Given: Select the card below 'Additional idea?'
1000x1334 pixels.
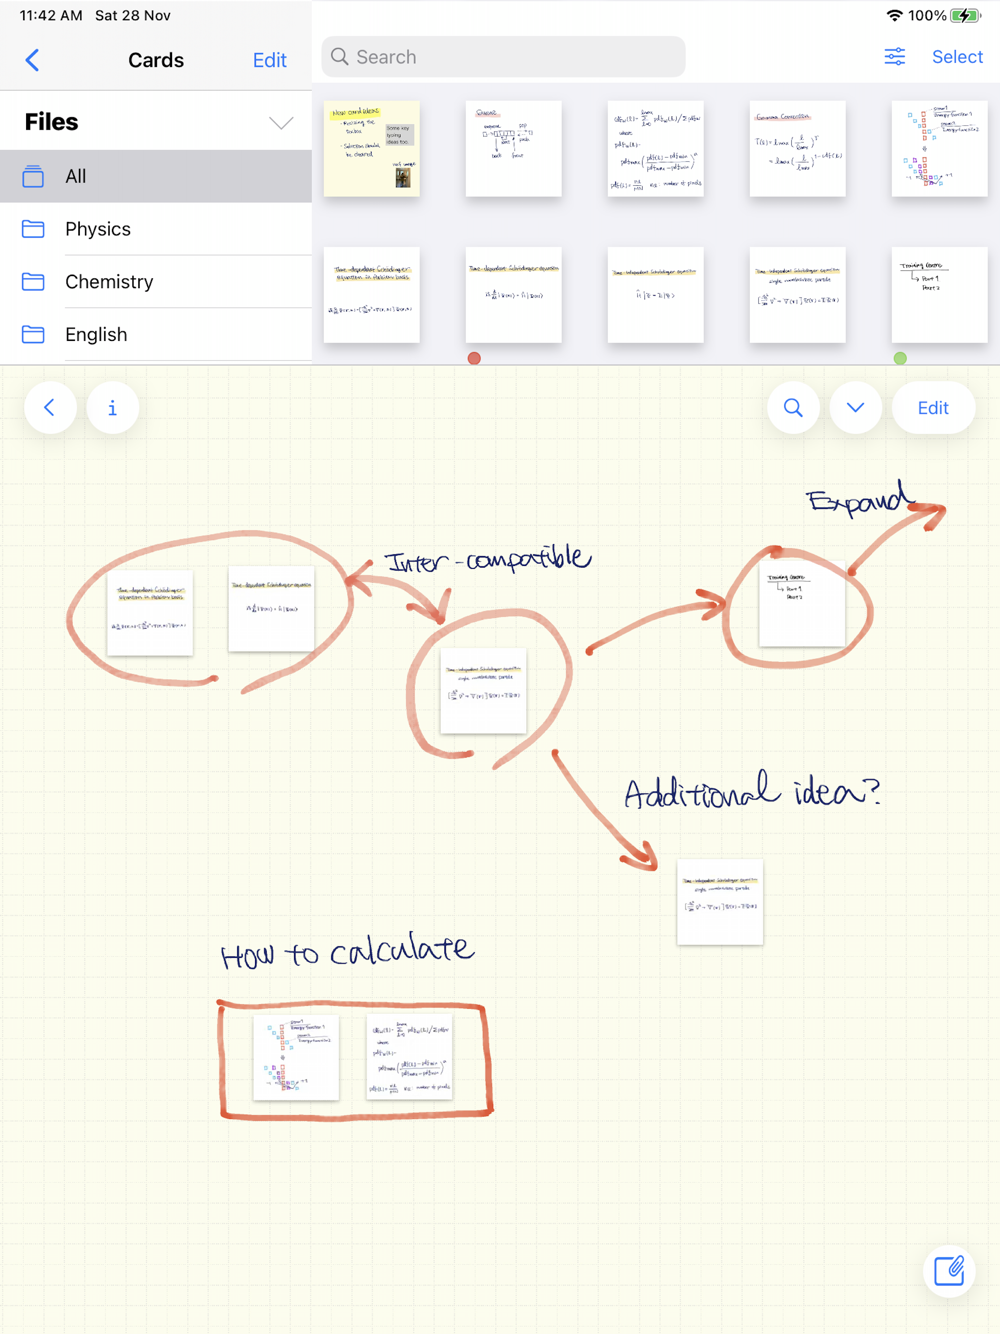Looking at the screenshot, I should coord(720,902).
